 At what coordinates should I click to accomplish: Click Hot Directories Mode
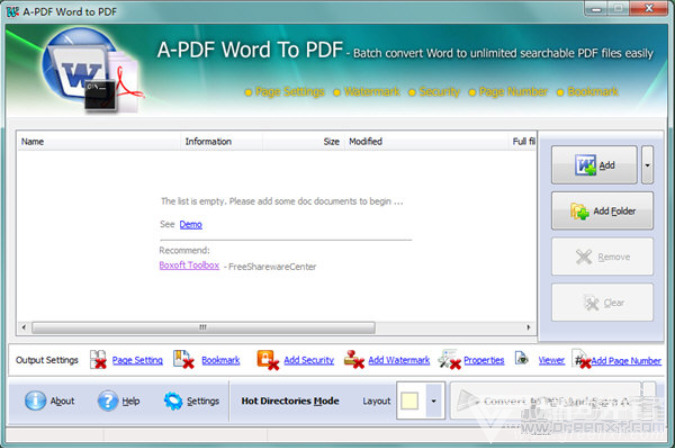pos(290,401)
